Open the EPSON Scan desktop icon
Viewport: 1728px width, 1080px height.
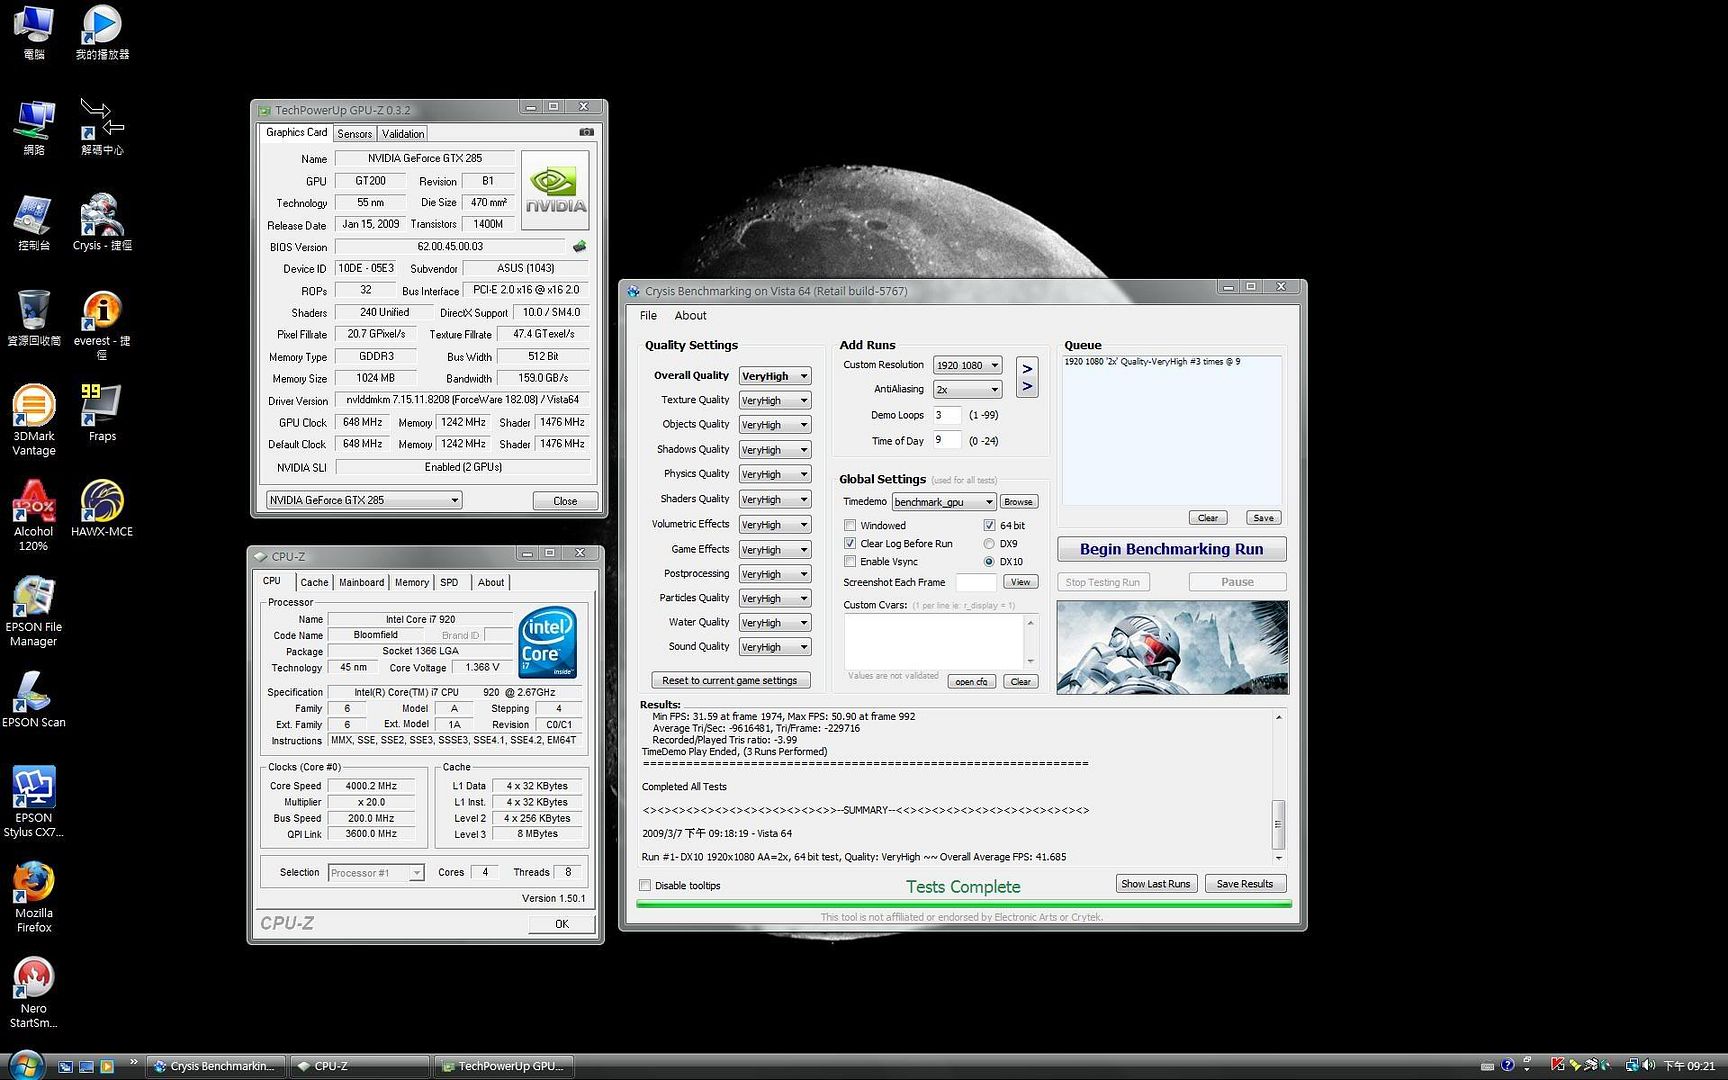[33, 700]
